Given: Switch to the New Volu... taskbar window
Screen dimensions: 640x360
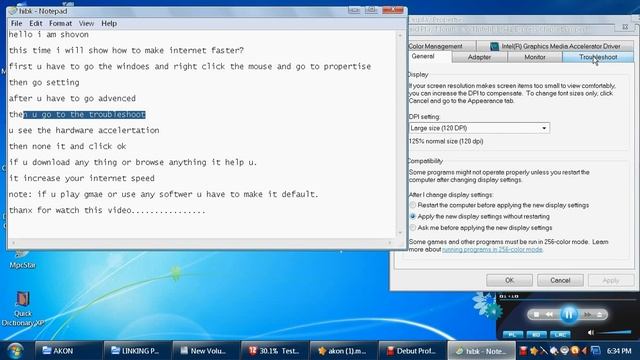Looking at the screenshot, I should click(206, 351).
